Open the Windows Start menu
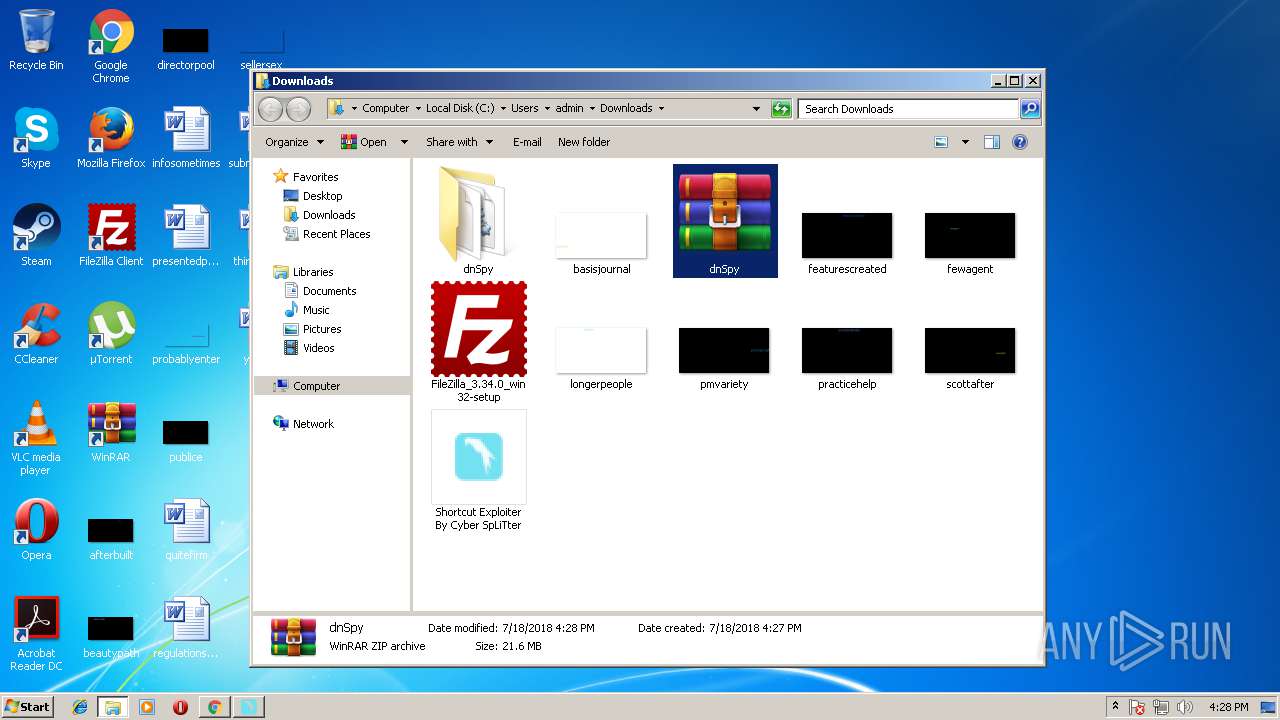Screen dimensions: 1280x720 tap(27, 706)
